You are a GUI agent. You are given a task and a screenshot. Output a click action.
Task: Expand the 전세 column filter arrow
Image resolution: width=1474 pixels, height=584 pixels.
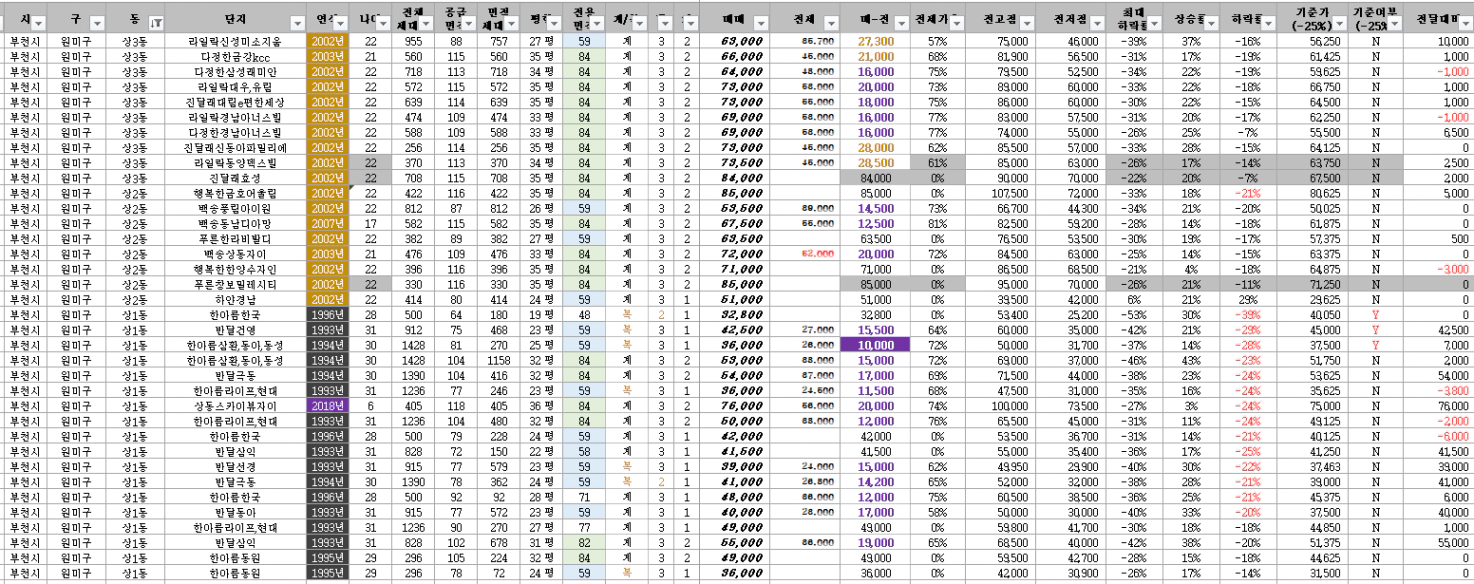(x=828, y=22)
